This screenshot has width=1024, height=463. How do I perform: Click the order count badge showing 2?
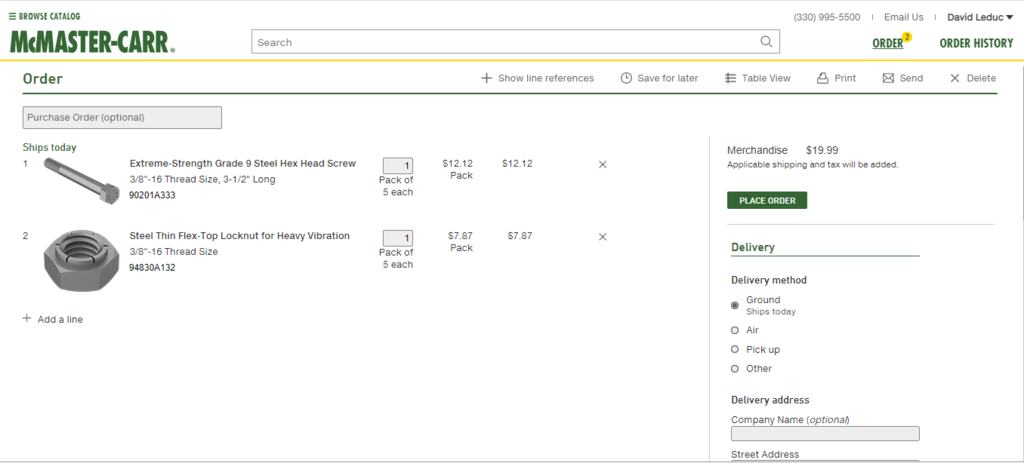click(907, 37)
